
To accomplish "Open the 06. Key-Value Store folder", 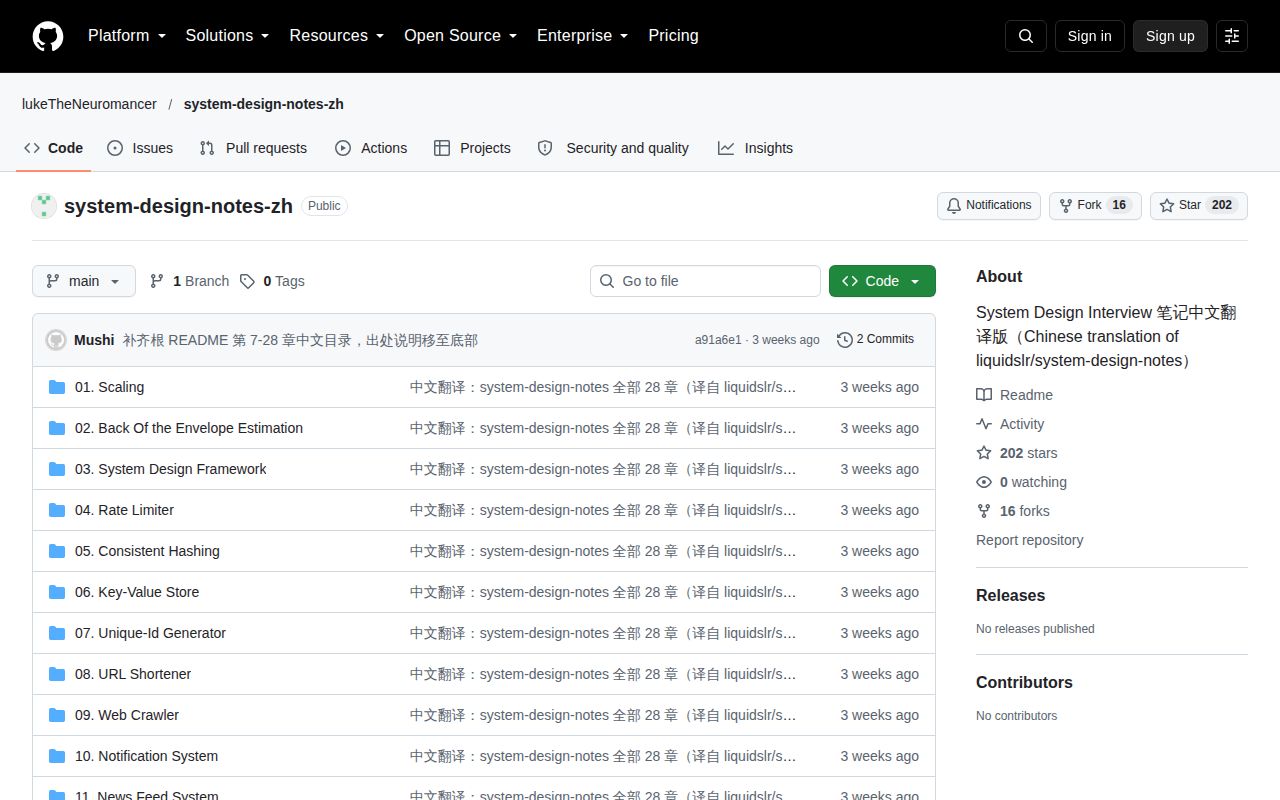I will click(137, 592).
